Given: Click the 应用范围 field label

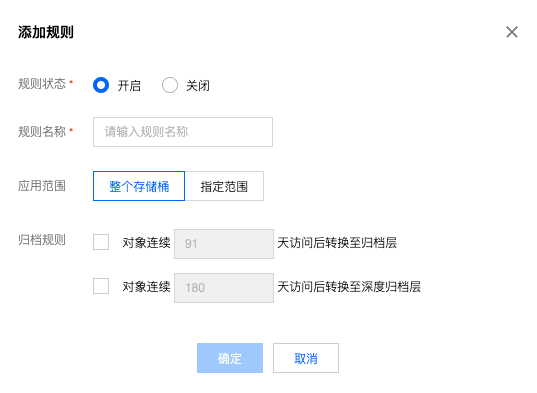Looking at the screenshot, I should tap(42, 186).
